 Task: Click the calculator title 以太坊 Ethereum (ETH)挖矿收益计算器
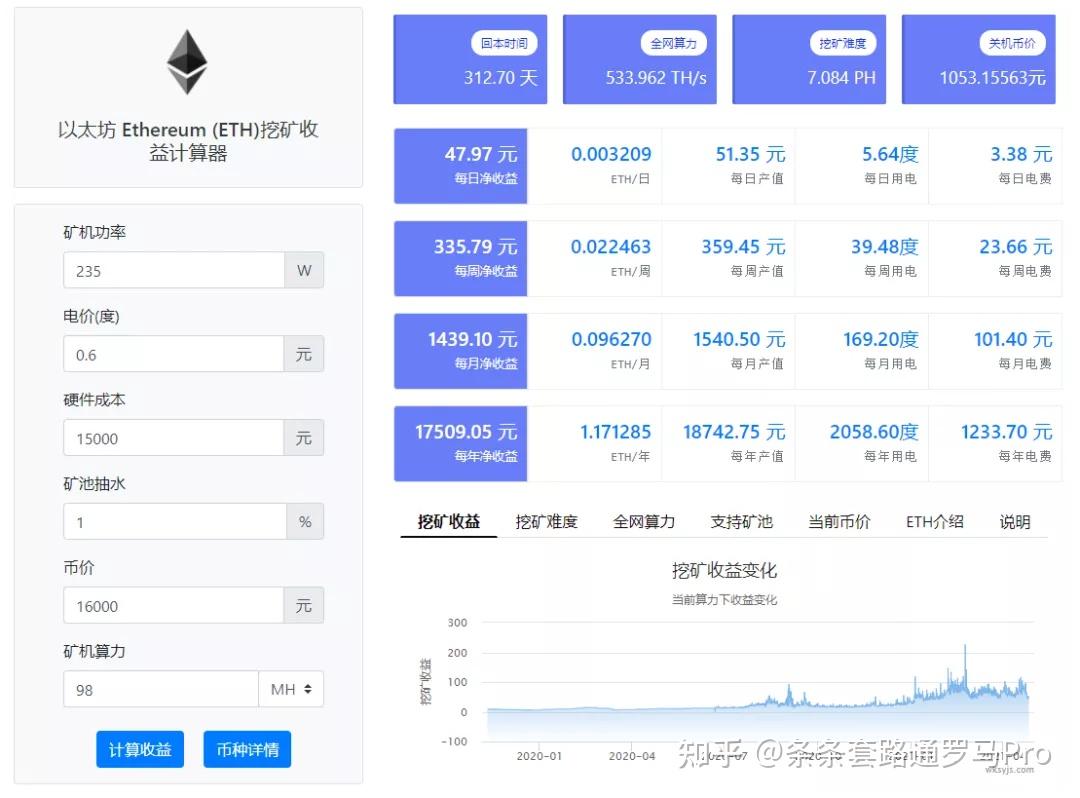click(188, 140)
